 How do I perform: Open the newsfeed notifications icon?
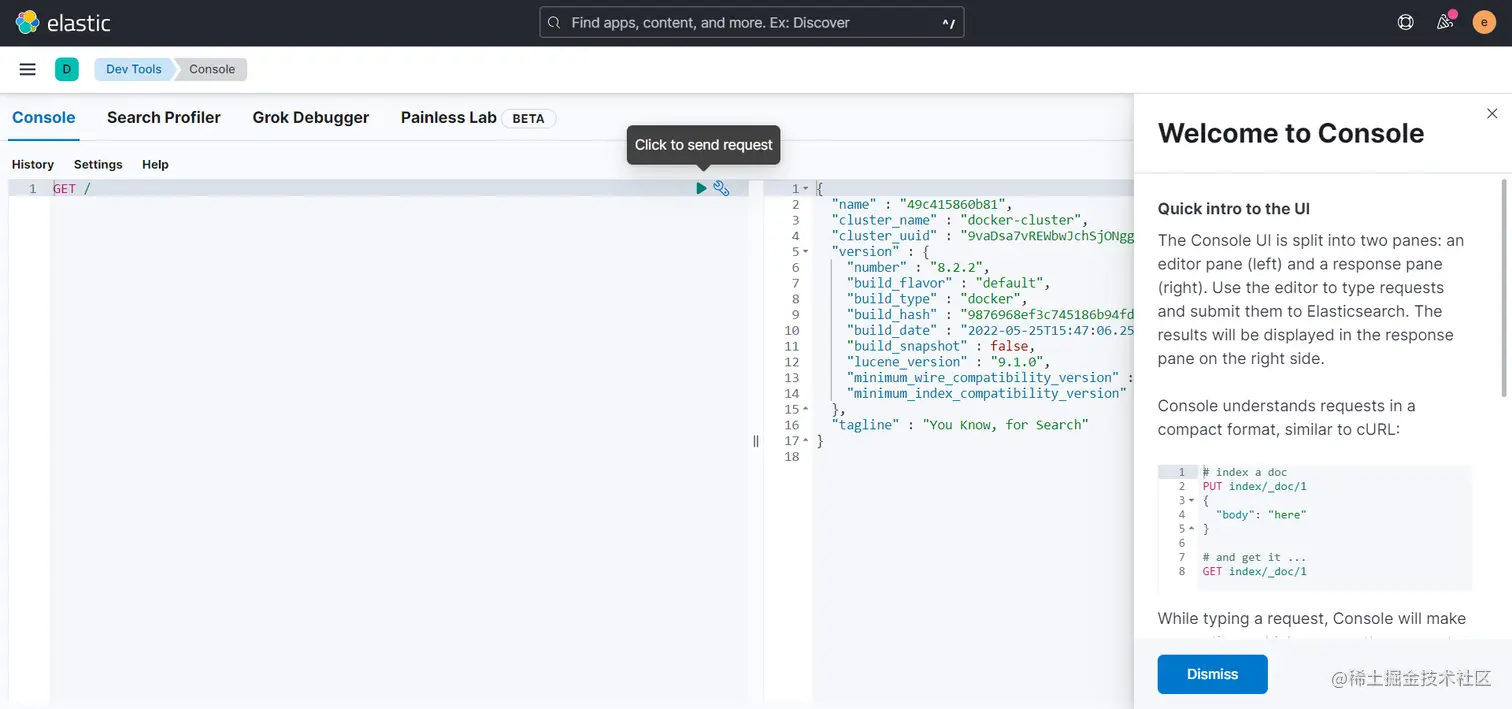click(x=1445, y=22)
